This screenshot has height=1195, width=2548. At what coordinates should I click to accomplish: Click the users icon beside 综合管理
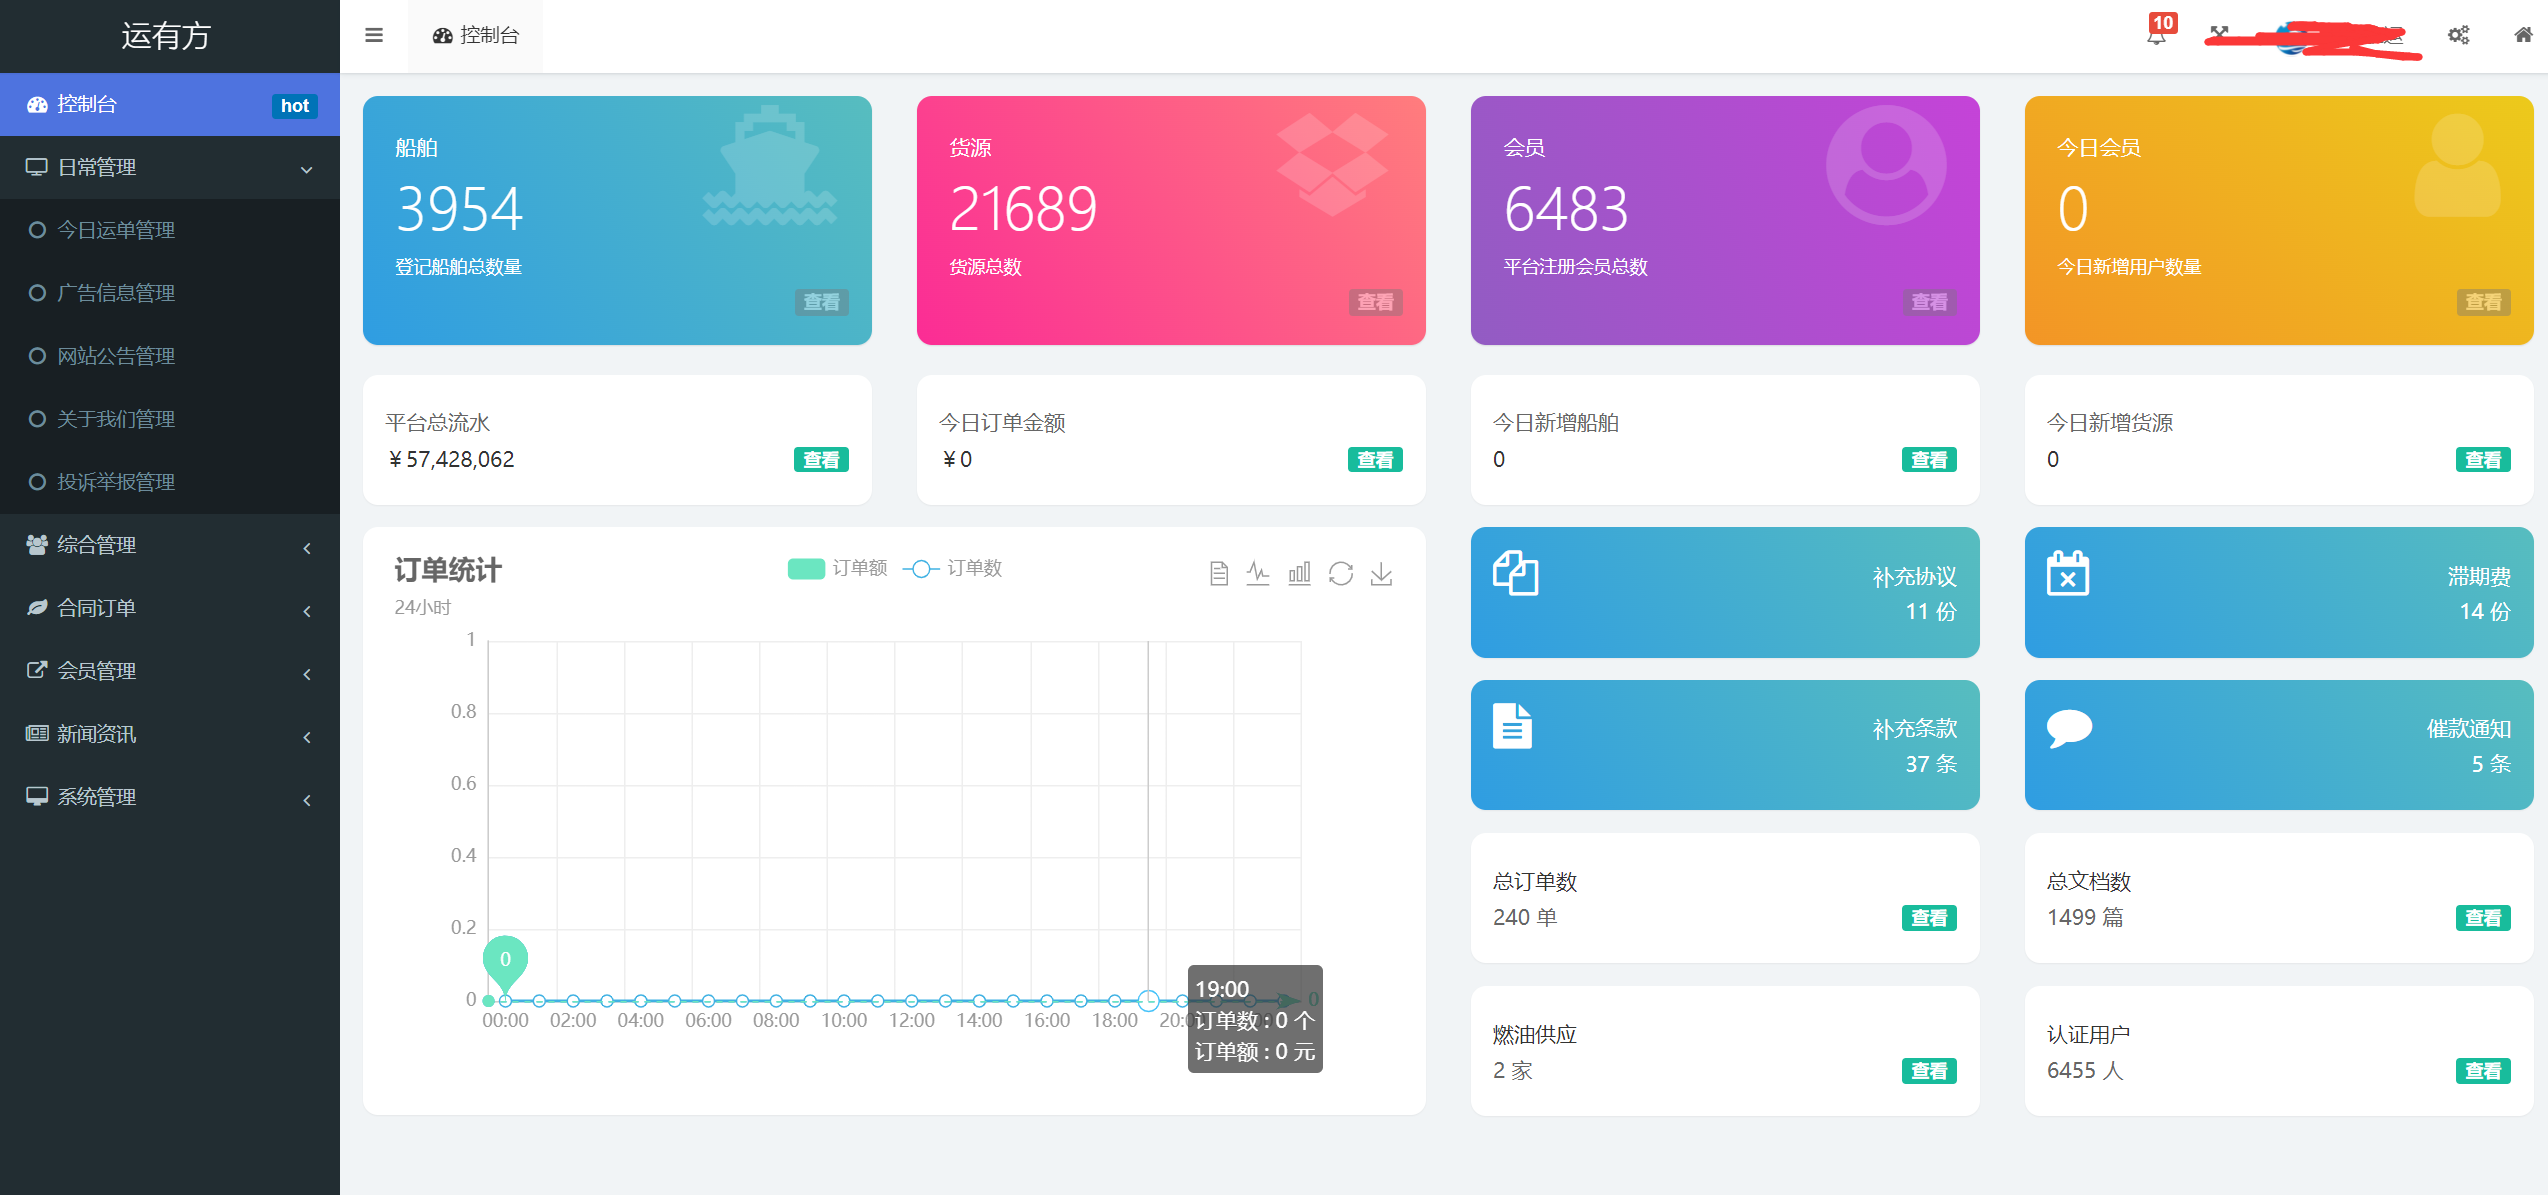pos(37,545)
